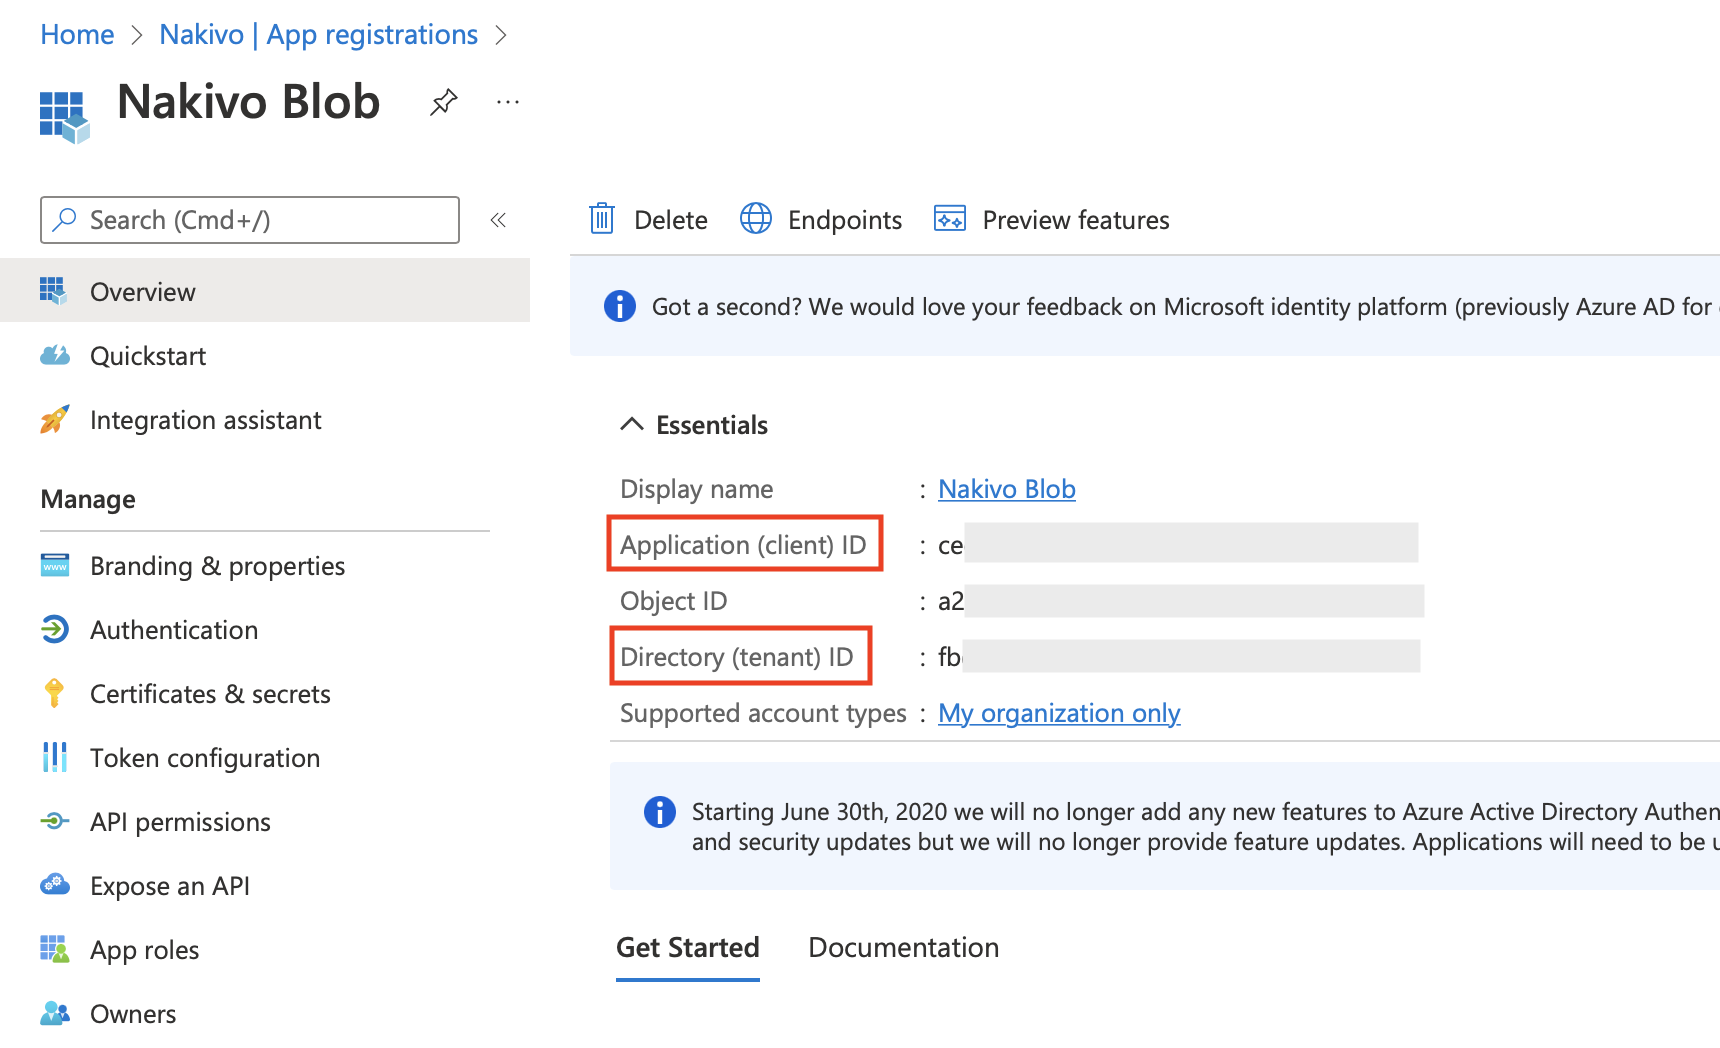Open Certificates & secrets key icon

(x=55, y=693)
